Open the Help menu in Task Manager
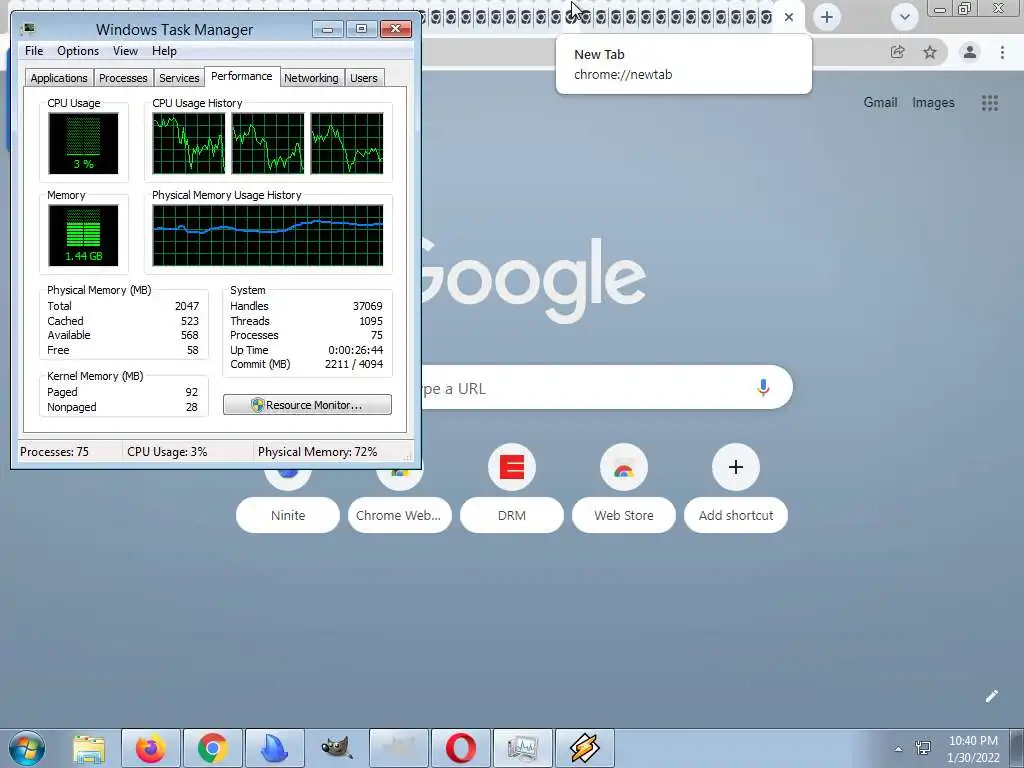1024x768 pixels. pos(164,51)
